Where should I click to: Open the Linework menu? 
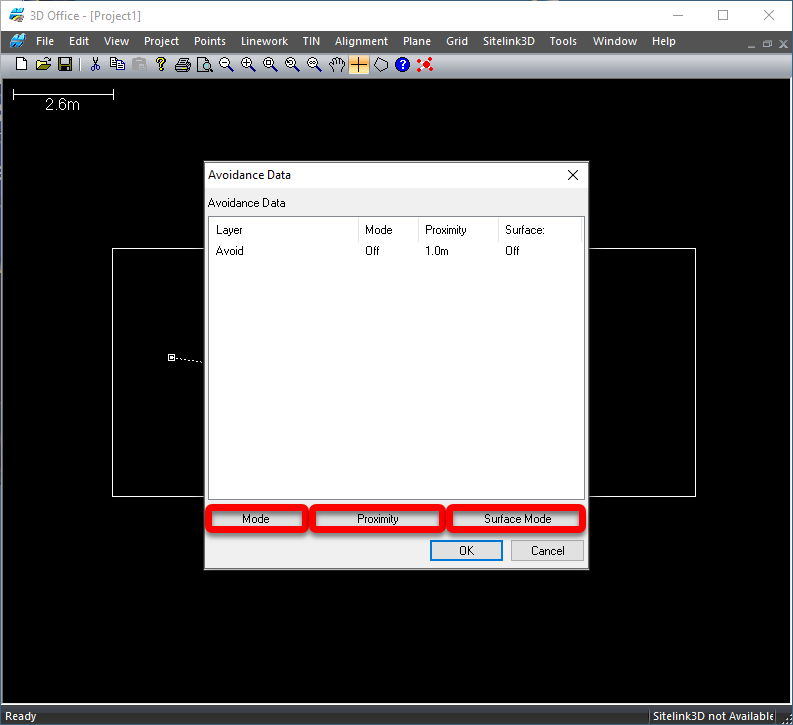point(265,41)
